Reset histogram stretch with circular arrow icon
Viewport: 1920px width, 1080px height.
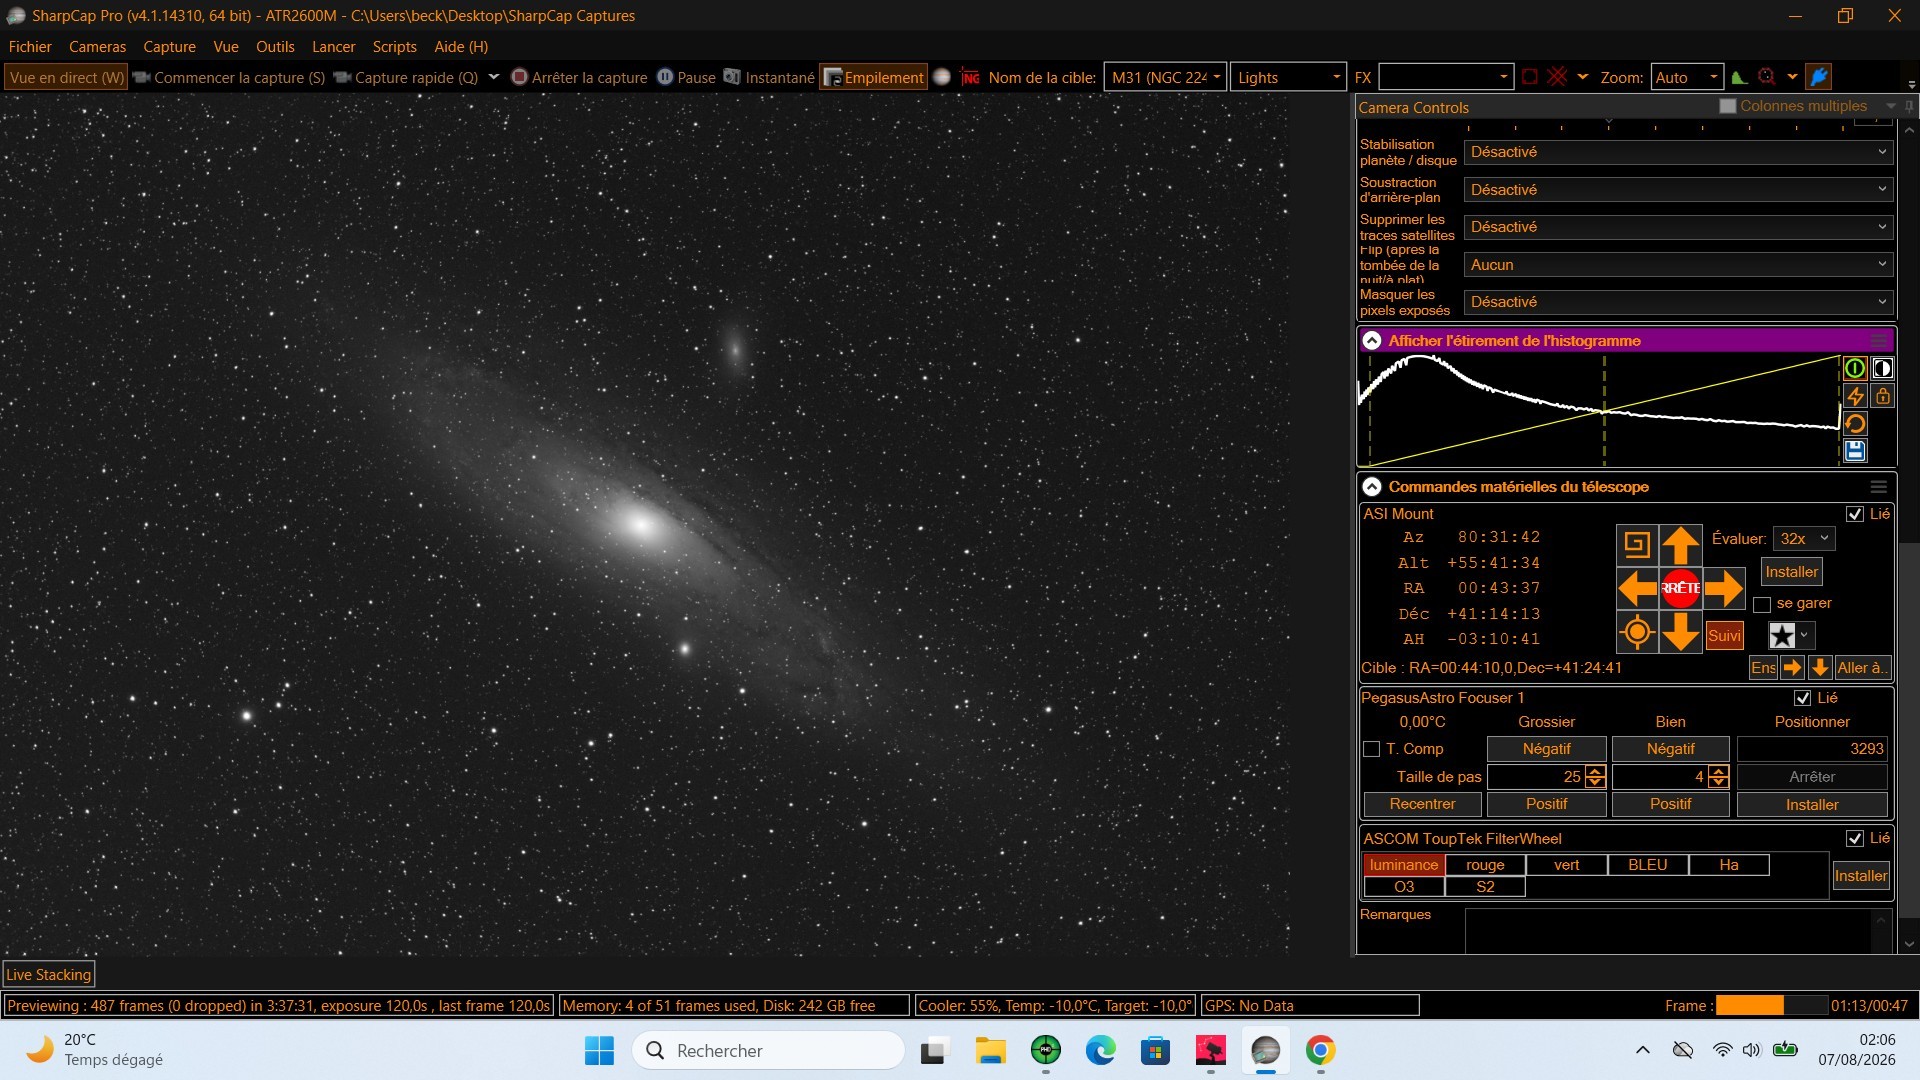1855,424
